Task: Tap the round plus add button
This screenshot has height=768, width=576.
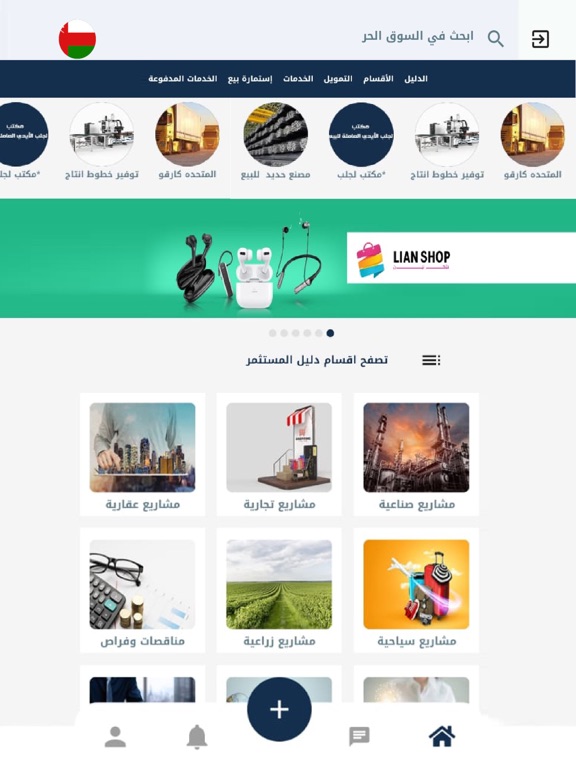Action: pos(279,709)
